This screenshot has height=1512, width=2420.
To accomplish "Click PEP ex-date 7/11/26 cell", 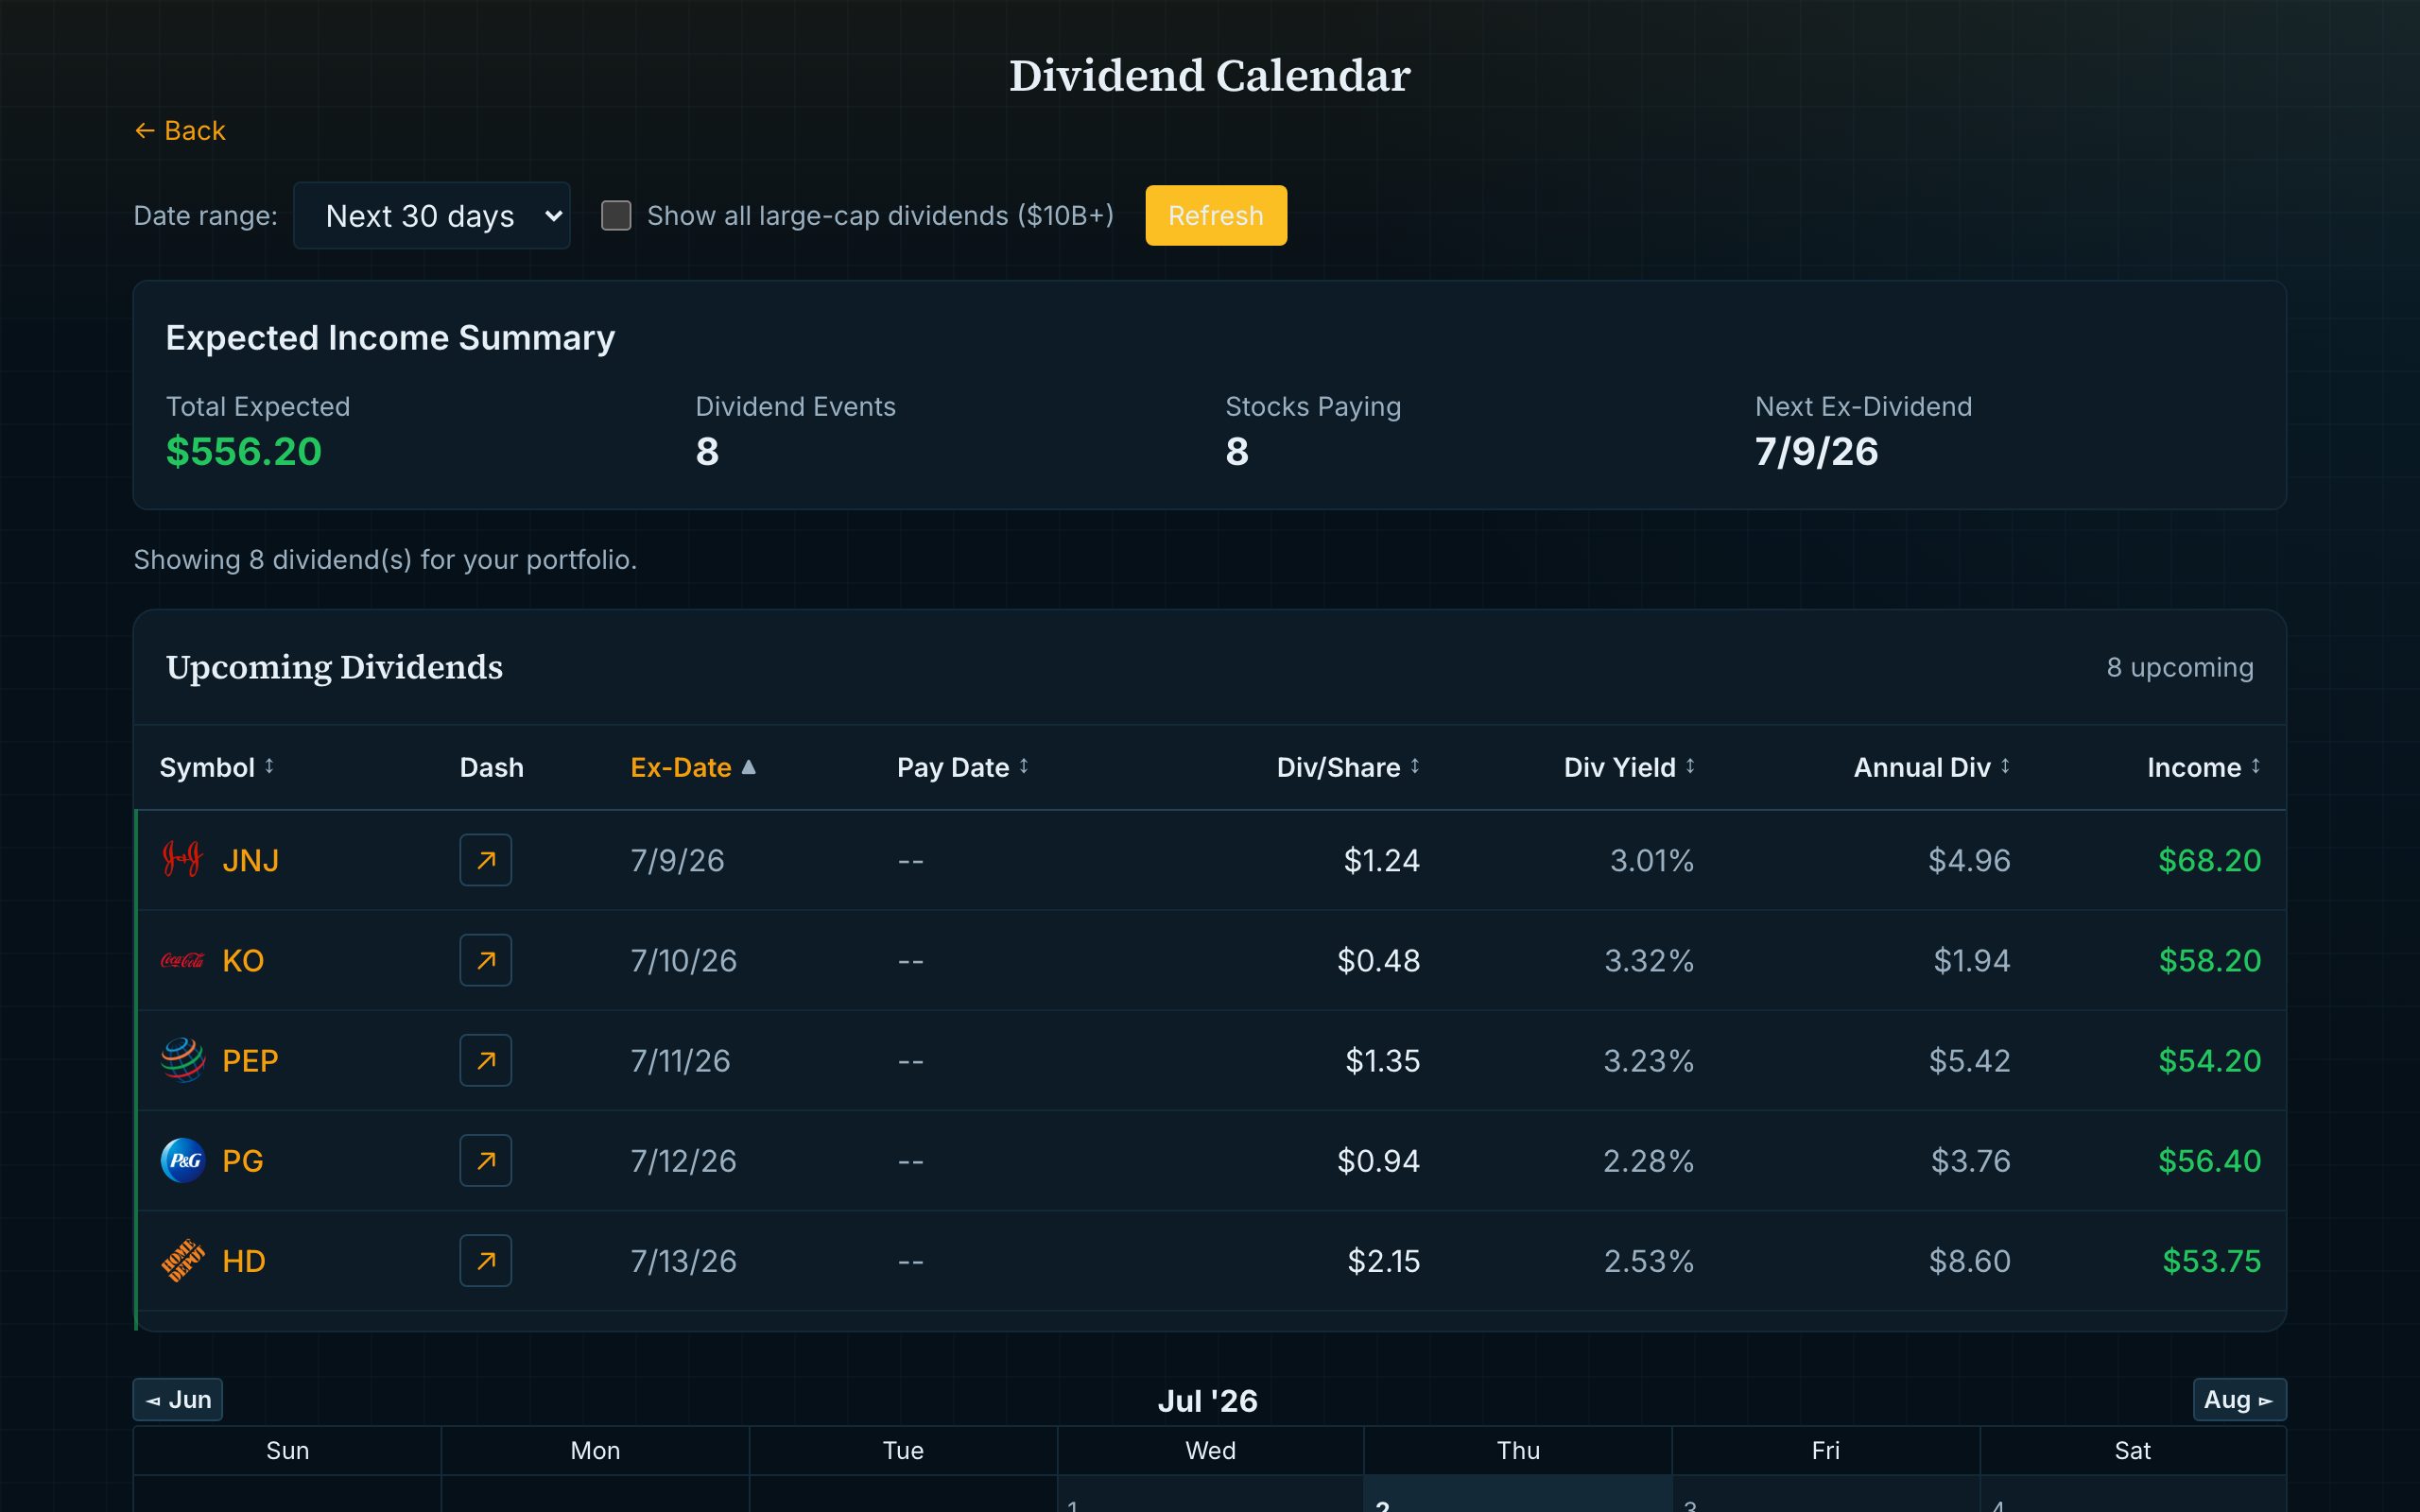I will 680,1060.
